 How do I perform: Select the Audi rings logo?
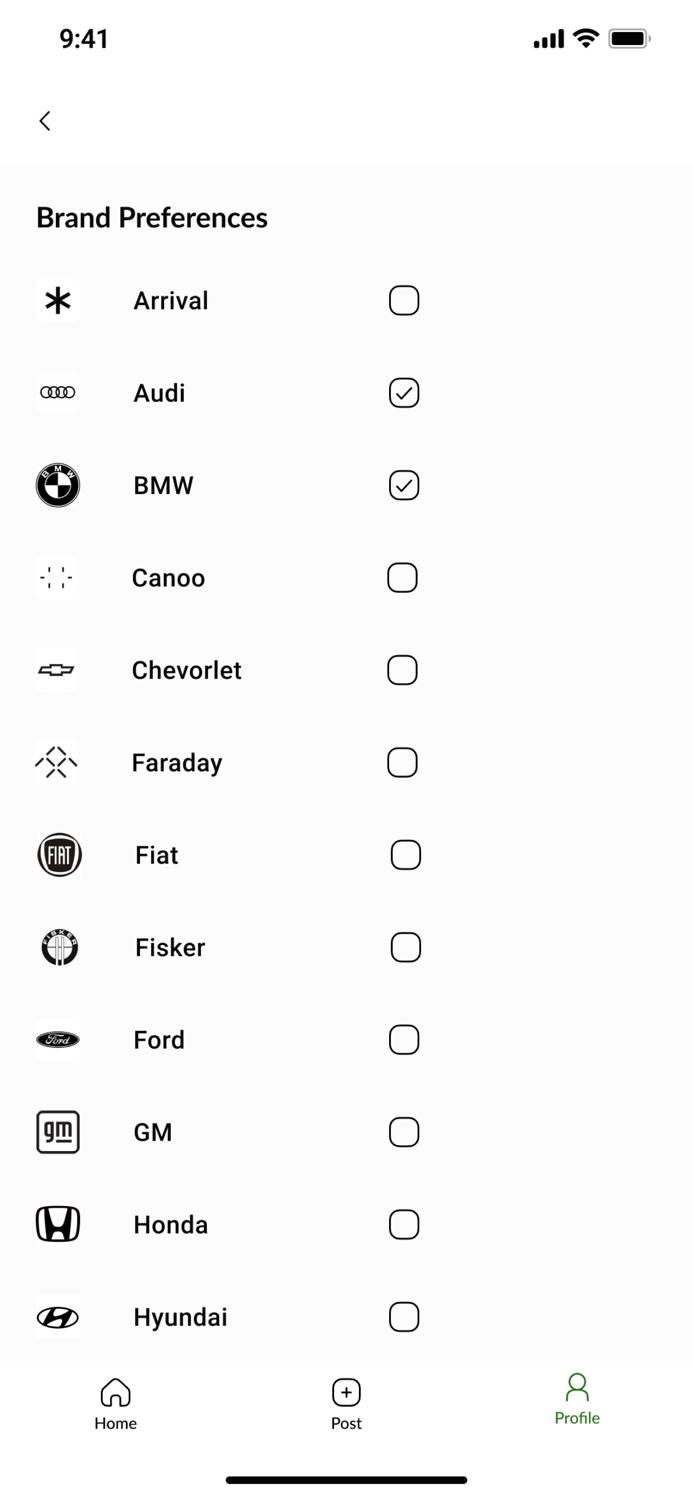tap(57, 392)
